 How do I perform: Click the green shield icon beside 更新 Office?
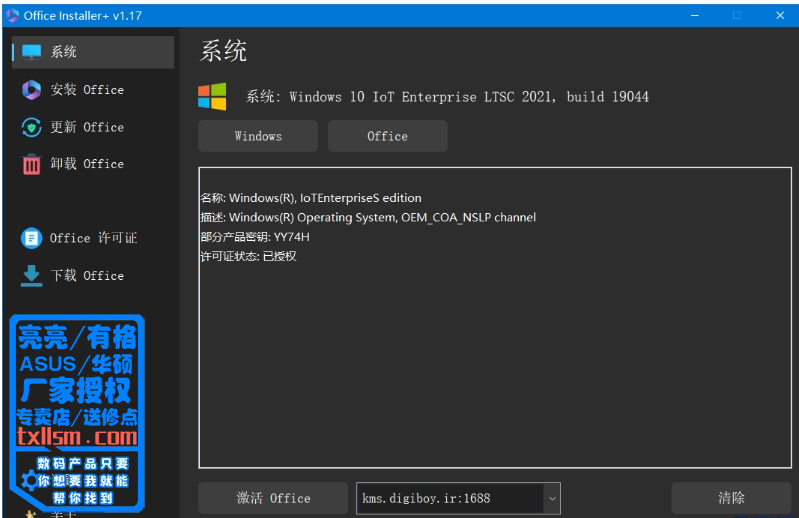click(x=32, y=127)
